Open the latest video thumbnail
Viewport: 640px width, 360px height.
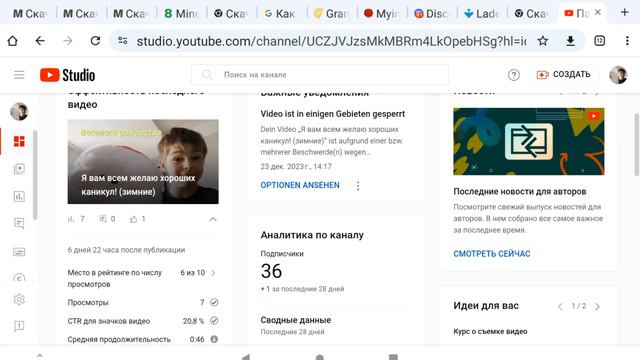143,162
